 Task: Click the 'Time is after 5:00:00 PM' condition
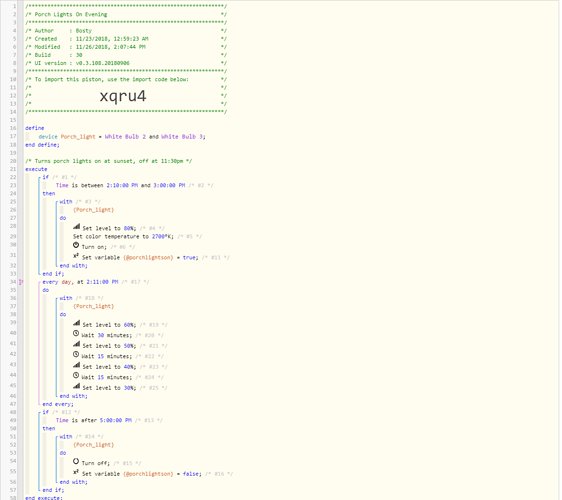click(x=94, y=420)
